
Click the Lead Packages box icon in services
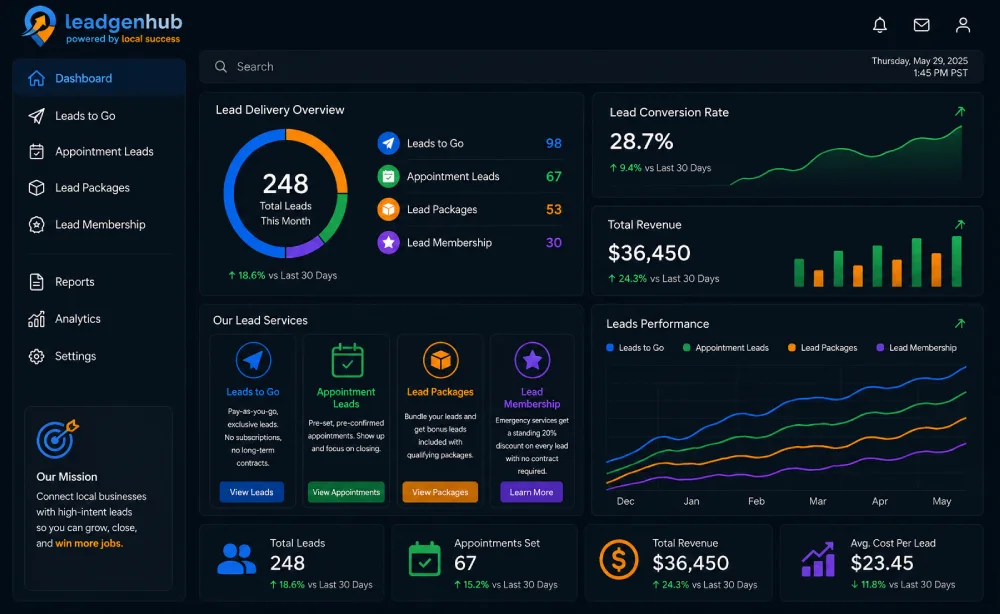pos(440,360)
